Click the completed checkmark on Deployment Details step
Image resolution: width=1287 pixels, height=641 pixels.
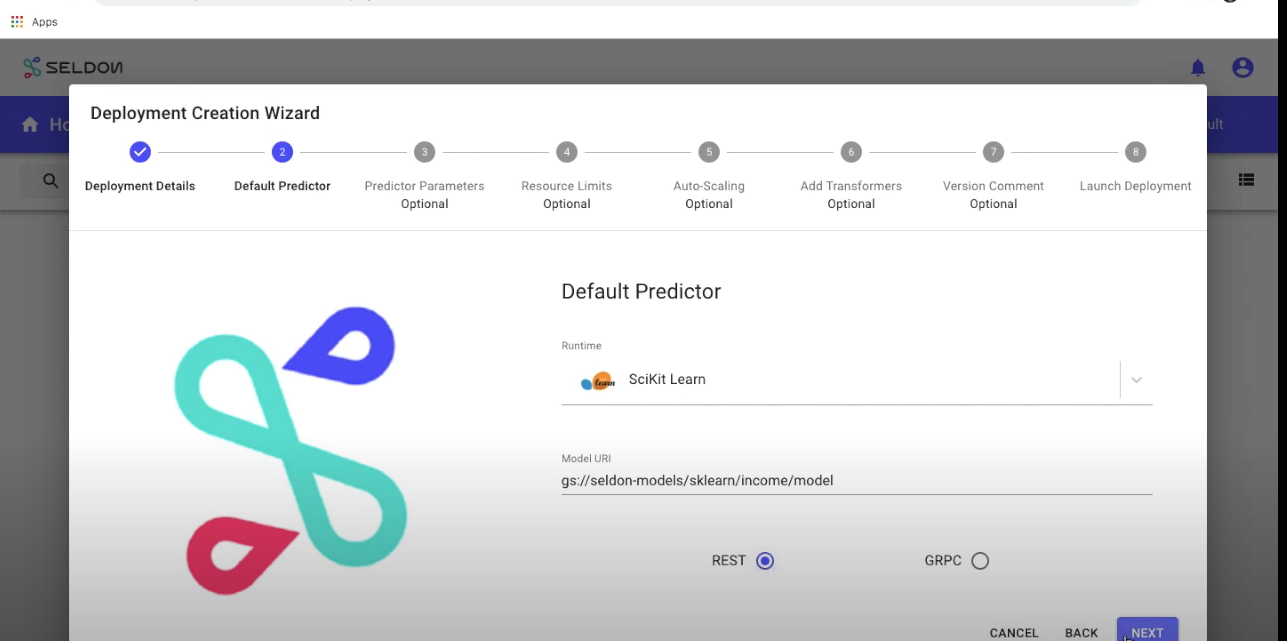point(139,152)
